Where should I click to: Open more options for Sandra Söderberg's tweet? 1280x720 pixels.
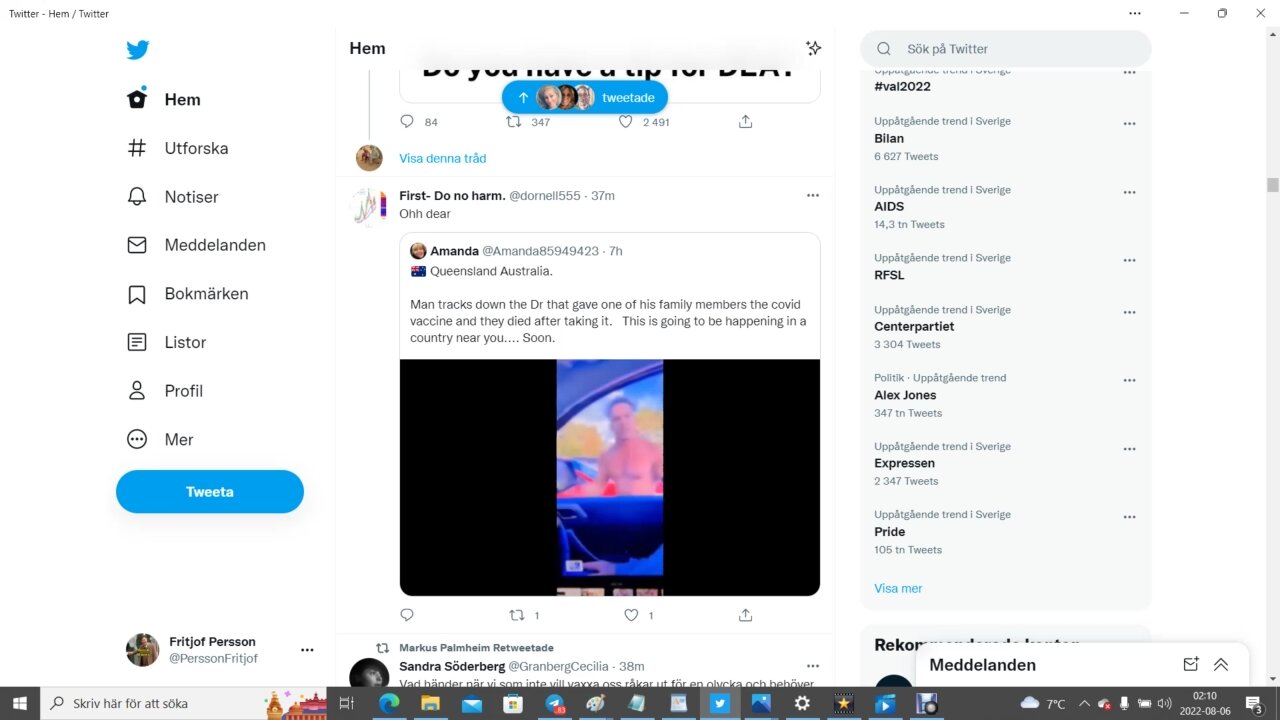(x=813, y=666)
